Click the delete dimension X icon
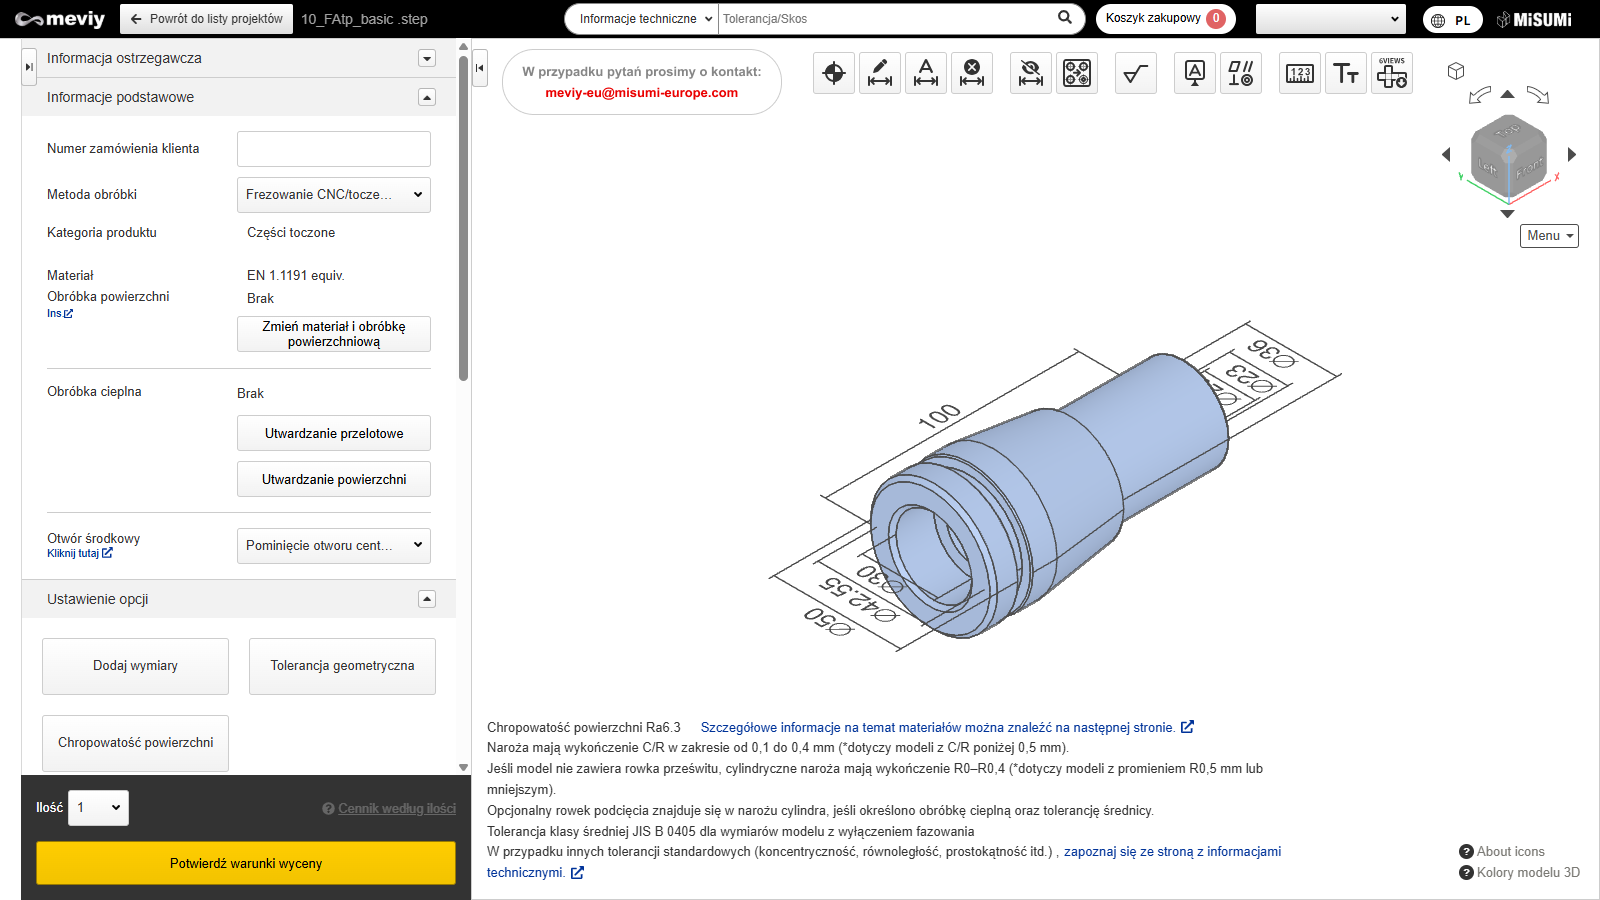This screenshot has height=900, width=1600. click(x=972, y=73)
